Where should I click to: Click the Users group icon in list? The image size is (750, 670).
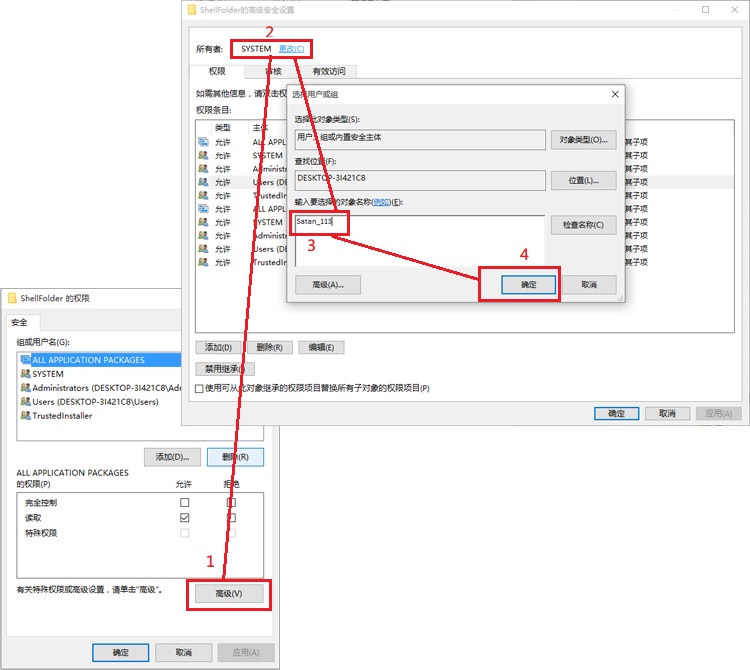(24, 402)
